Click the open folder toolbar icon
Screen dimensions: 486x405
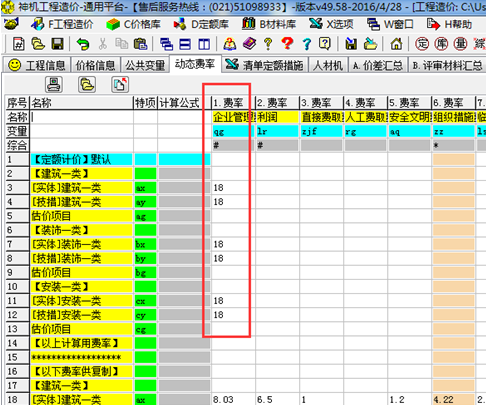(x=38, y=44)
